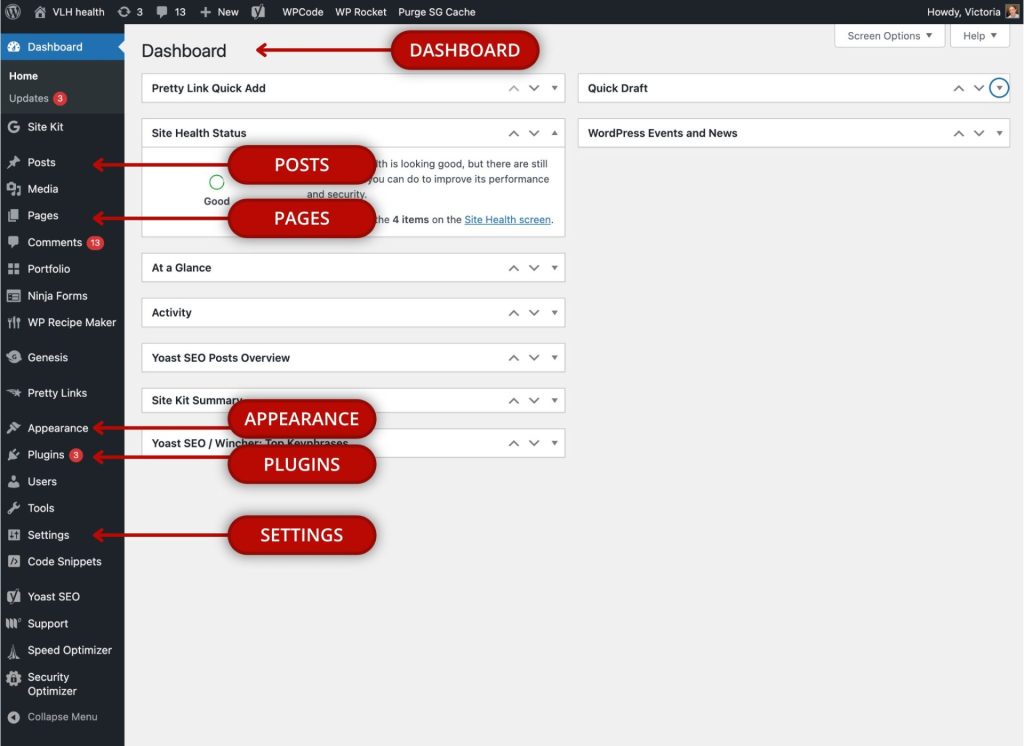Click the Settings sliders icon

[x=14, y=535]
